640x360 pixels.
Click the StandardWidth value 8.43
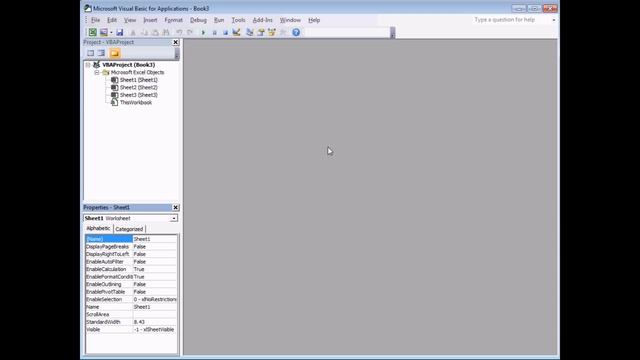pyautogui.click(x=155, y=322)
